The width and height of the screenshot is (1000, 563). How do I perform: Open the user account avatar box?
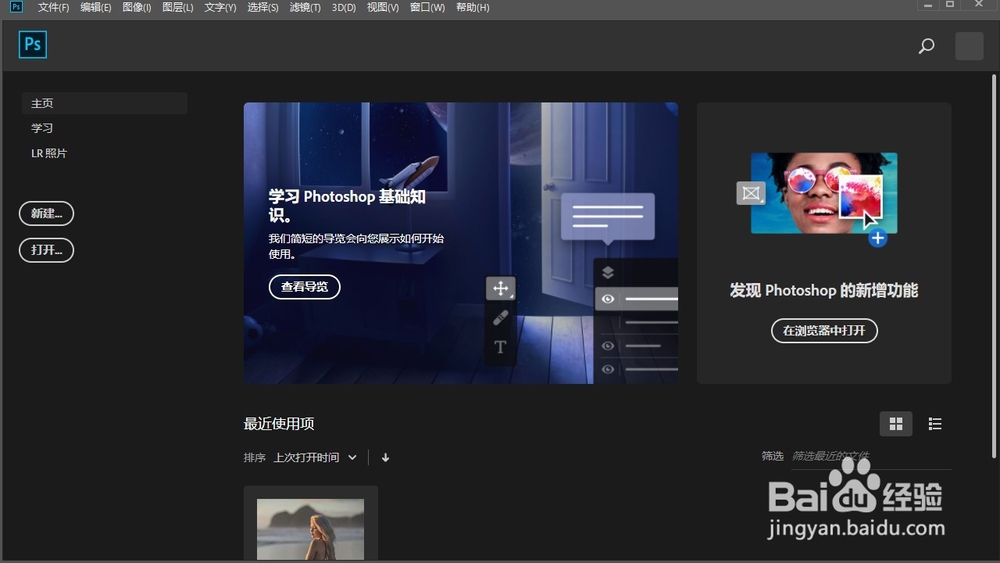pos(969,46)
